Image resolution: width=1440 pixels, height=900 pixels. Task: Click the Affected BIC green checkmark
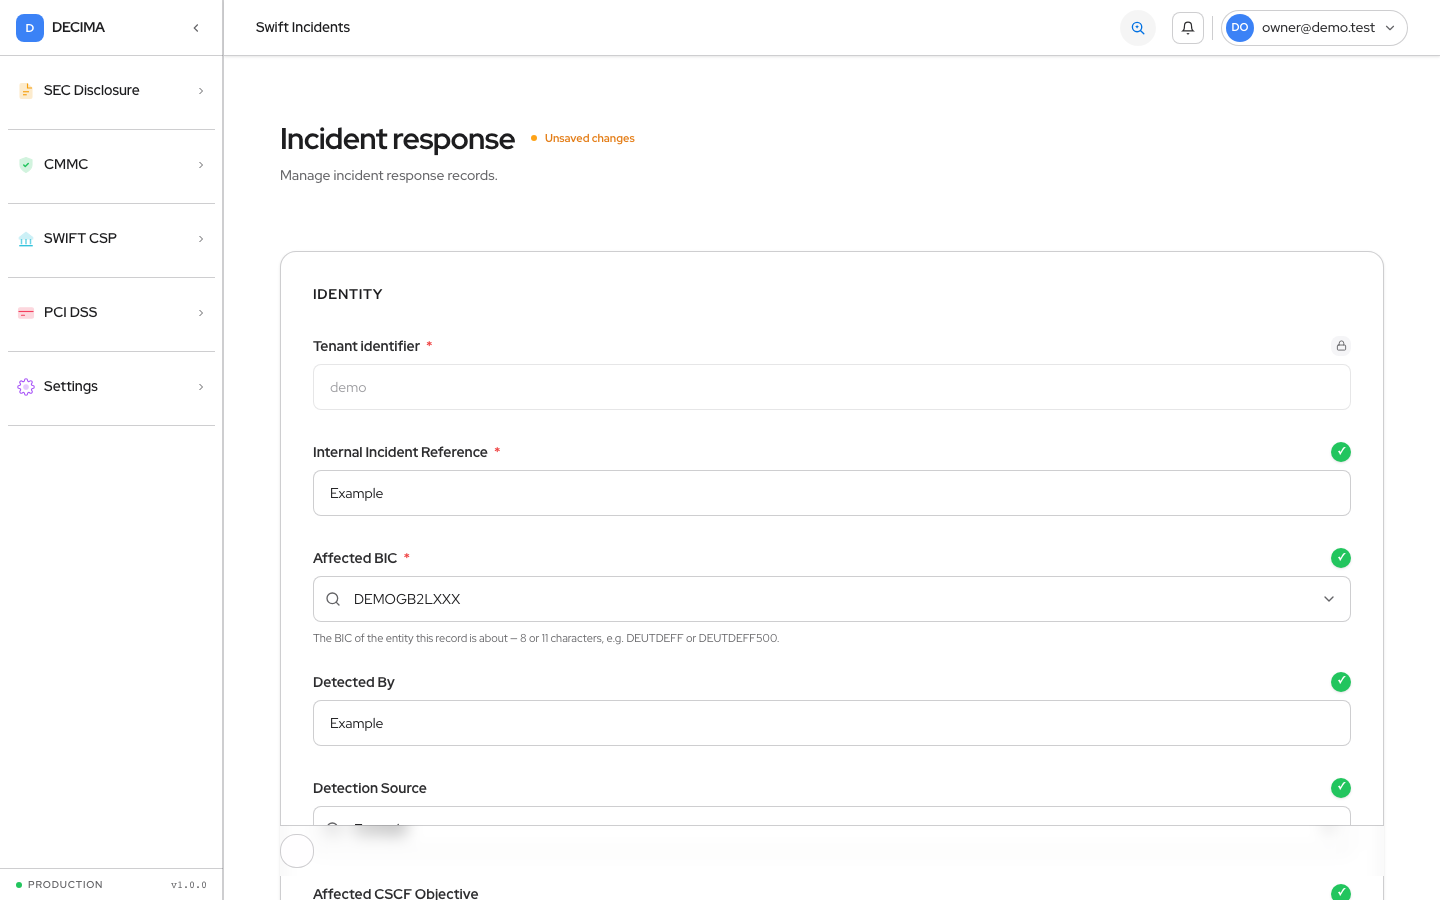(1341, 558)
